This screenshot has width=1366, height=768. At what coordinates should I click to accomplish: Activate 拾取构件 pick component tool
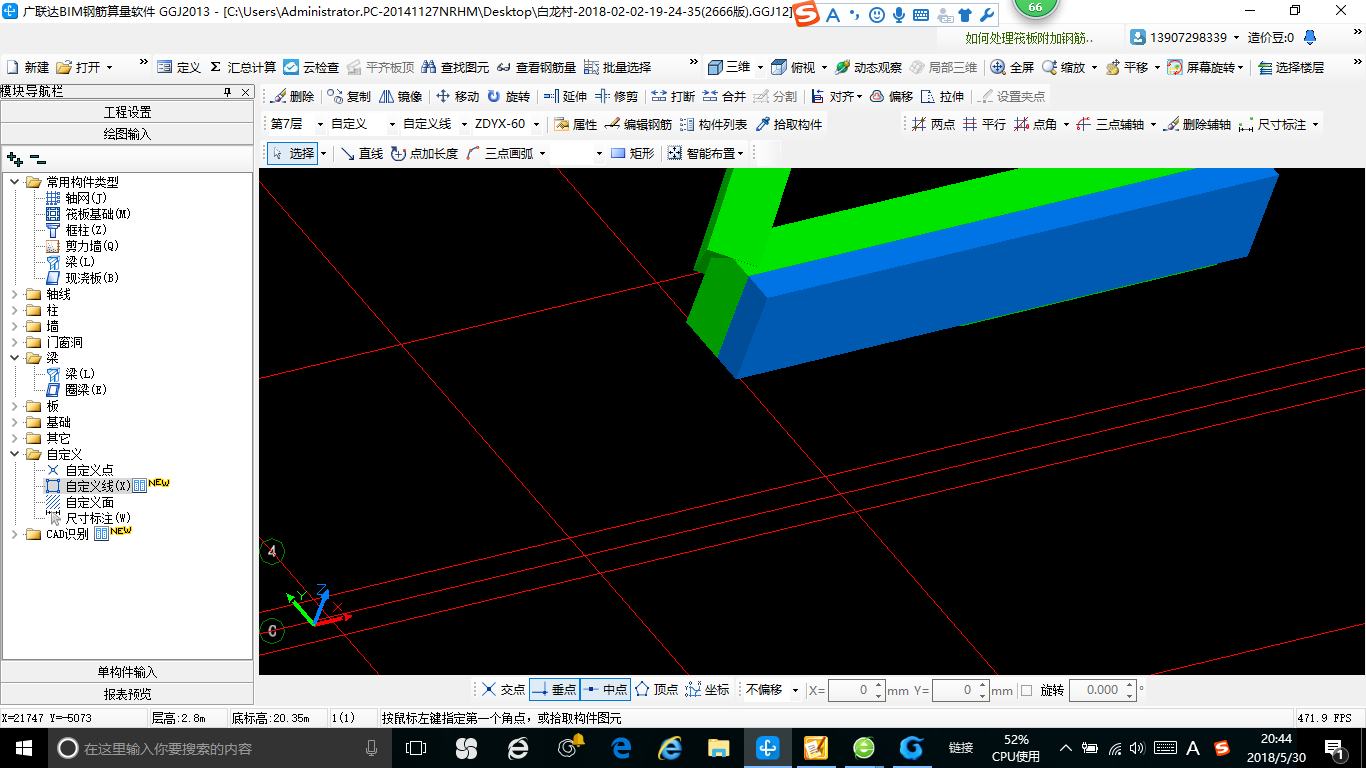pos(789,124)
